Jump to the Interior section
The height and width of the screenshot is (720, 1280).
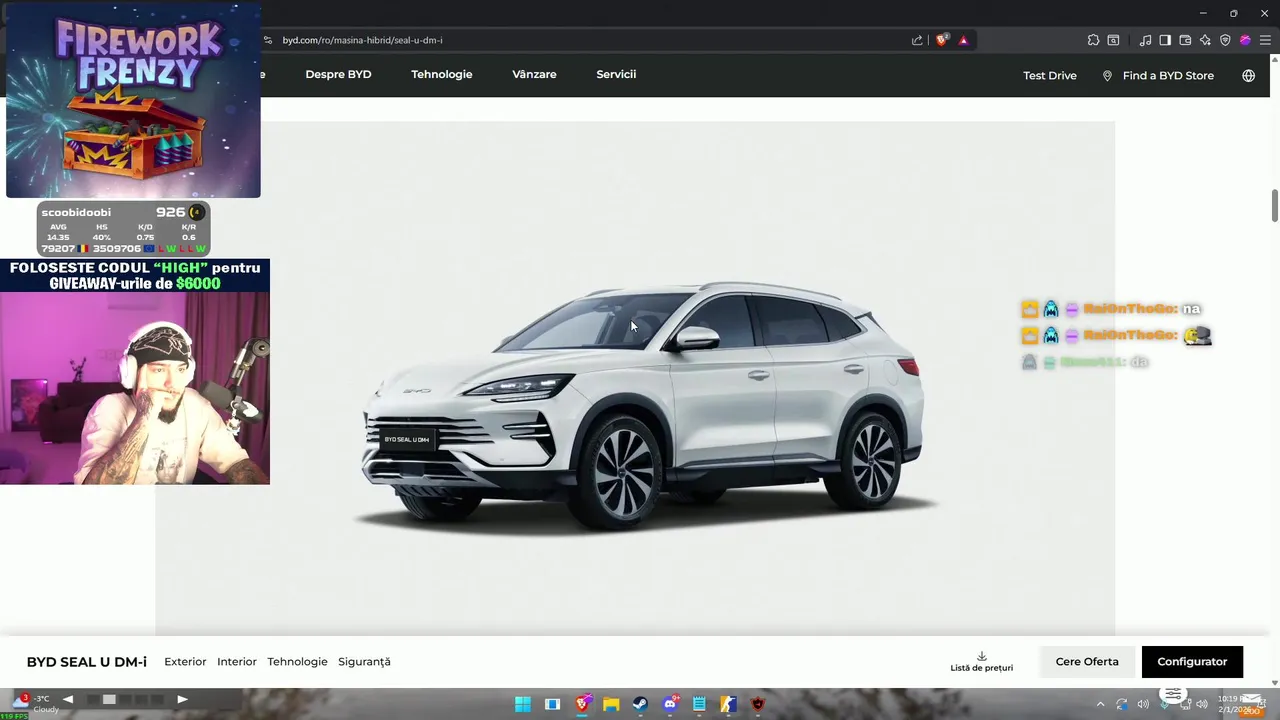tap(237, 662)
